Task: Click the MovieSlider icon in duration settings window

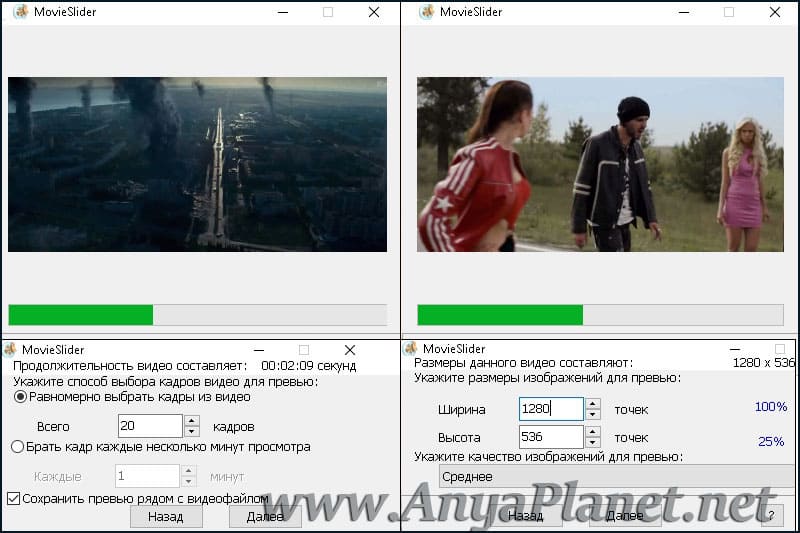Action: (x=10, y=349)
